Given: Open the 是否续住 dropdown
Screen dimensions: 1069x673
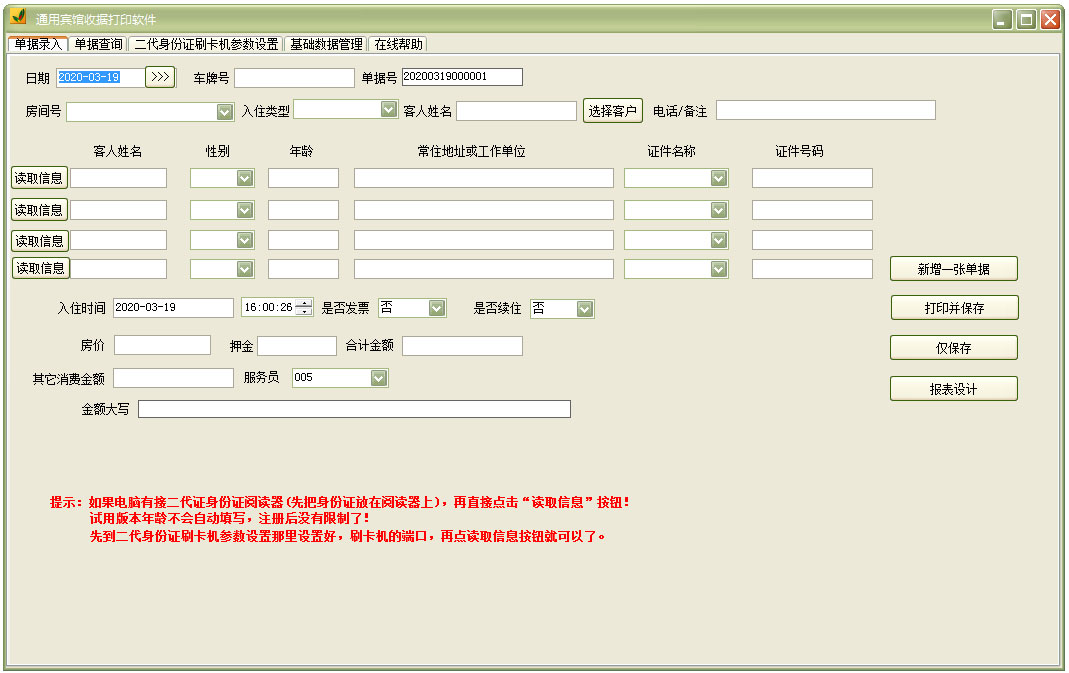Looking at the screenshot, I should pyautogui.click(x=585, y=309).
